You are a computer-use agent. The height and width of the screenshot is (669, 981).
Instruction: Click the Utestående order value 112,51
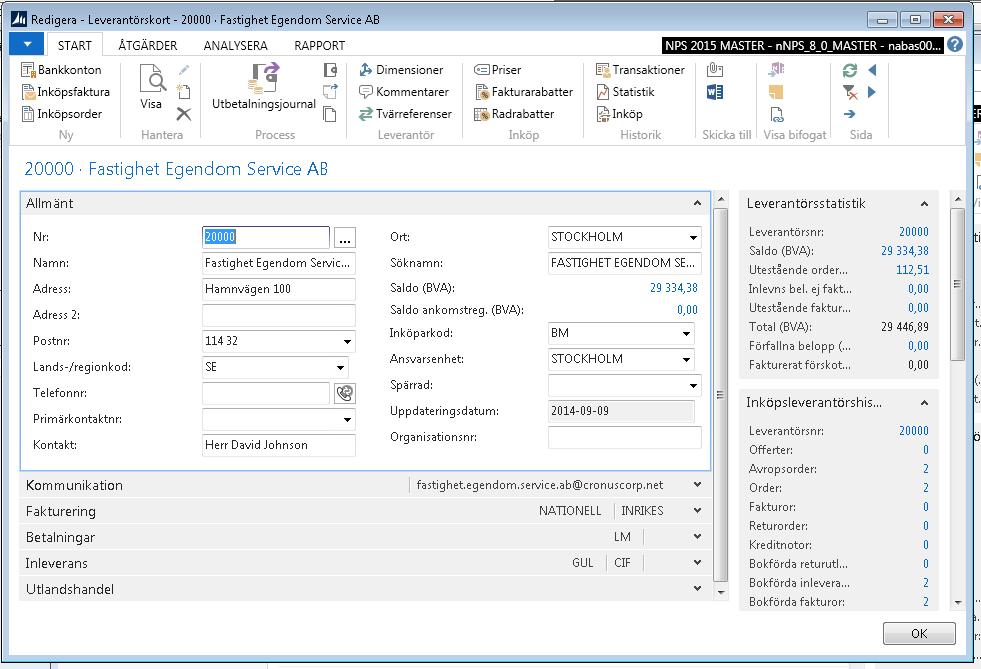pyautogui.click(x=913, y=270)
